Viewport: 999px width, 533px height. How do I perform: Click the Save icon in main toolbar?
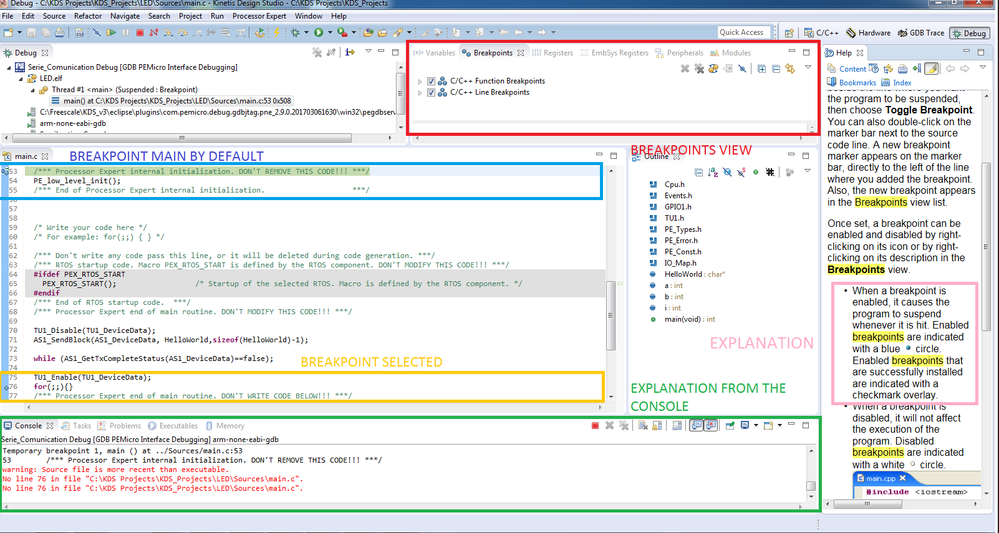coord(31,32)
